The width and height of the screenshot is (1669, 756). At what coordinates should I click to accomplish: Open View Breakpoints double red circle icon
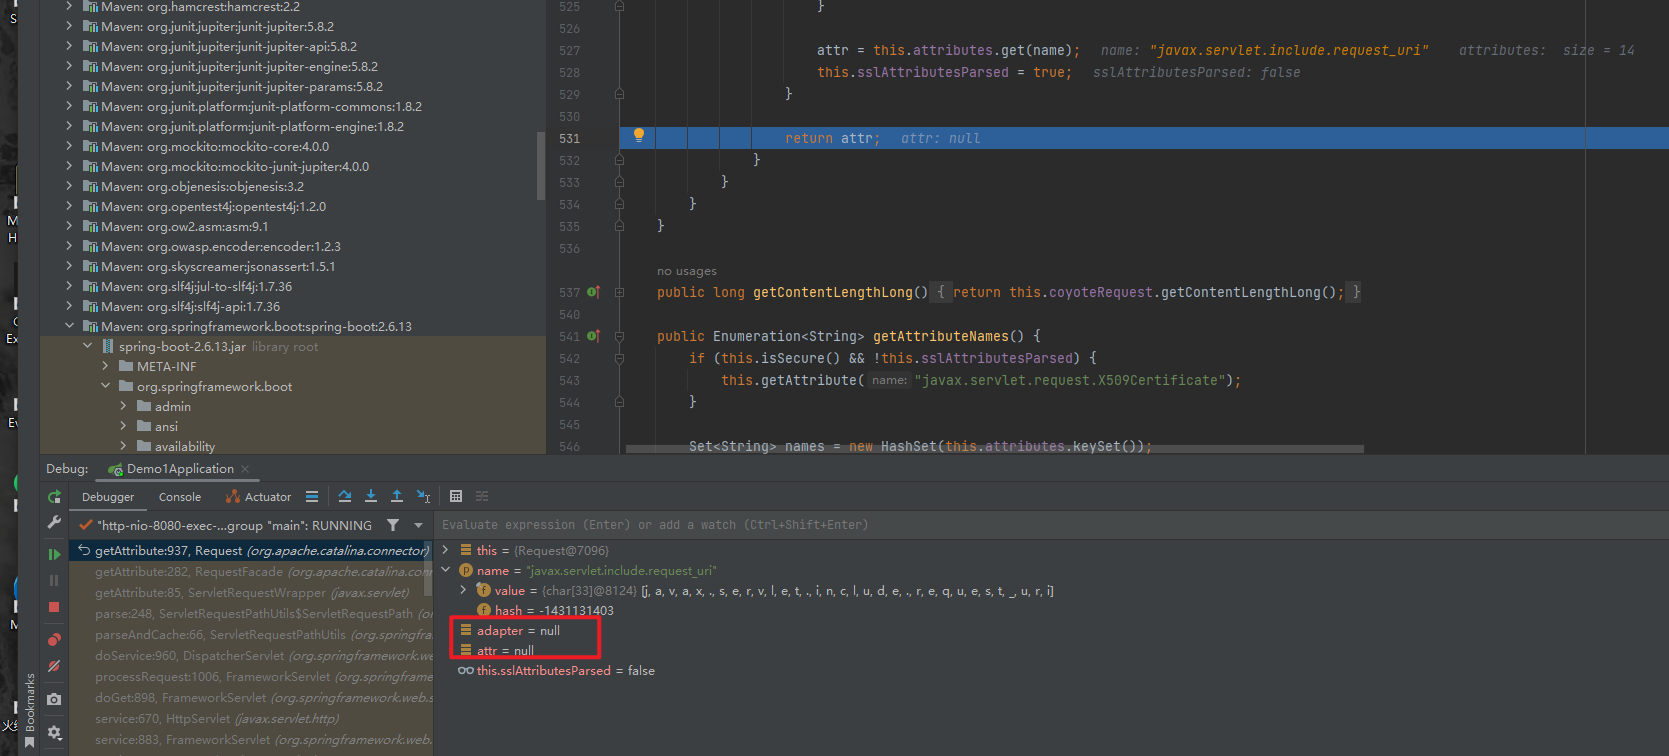tap(54, 640)
